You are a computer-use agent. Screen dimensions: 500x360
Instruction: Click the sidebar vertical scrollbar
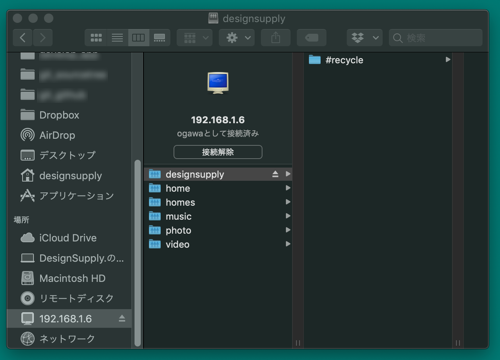point(137,253)
